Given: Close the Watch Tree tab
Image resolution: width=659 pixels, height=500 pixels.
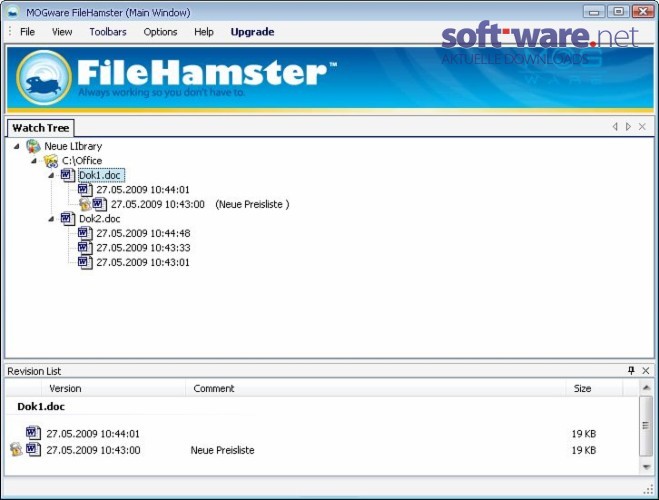Looking at the screenshot, I should point(642,126).
